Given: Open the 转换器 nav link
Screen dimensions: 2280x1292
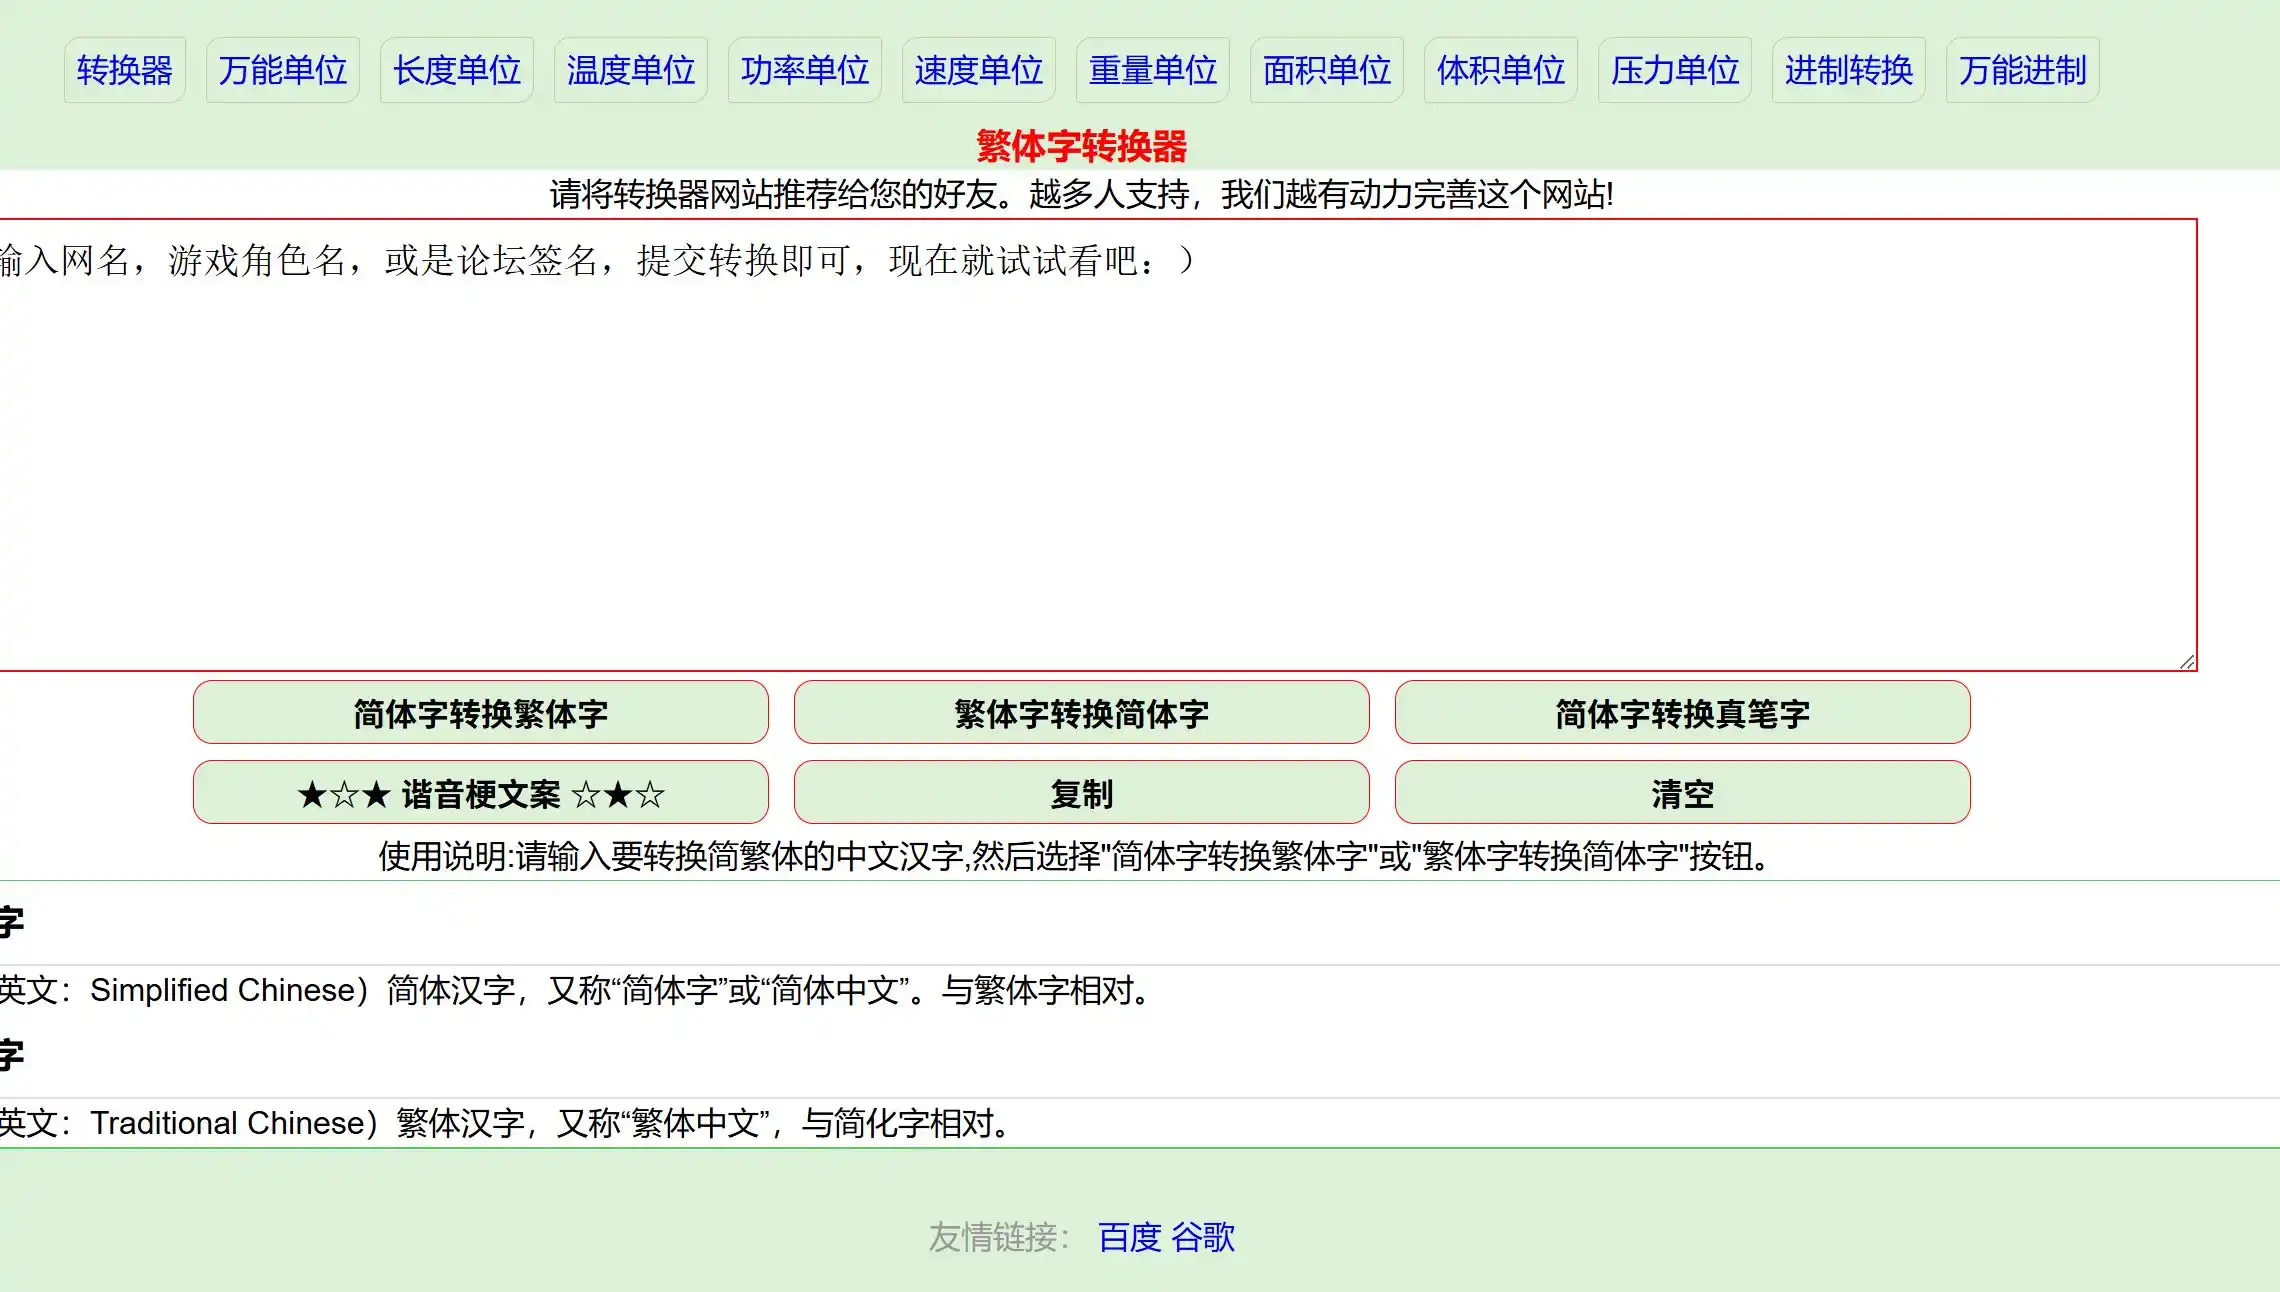Looking at the screenshot, I should tap(125, 70).
